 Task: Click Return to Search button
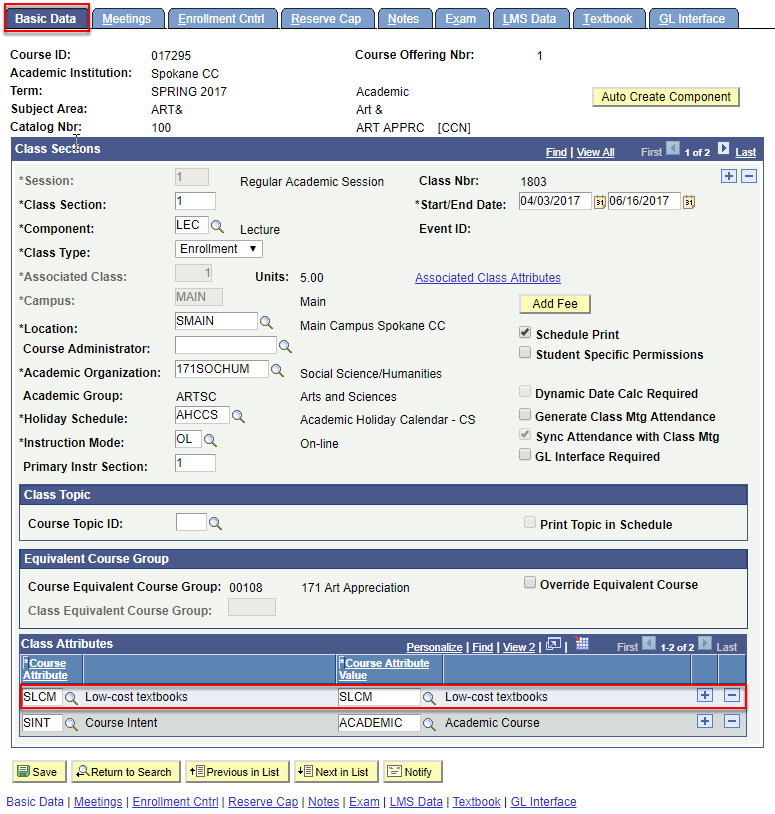[x=125, y=772]
